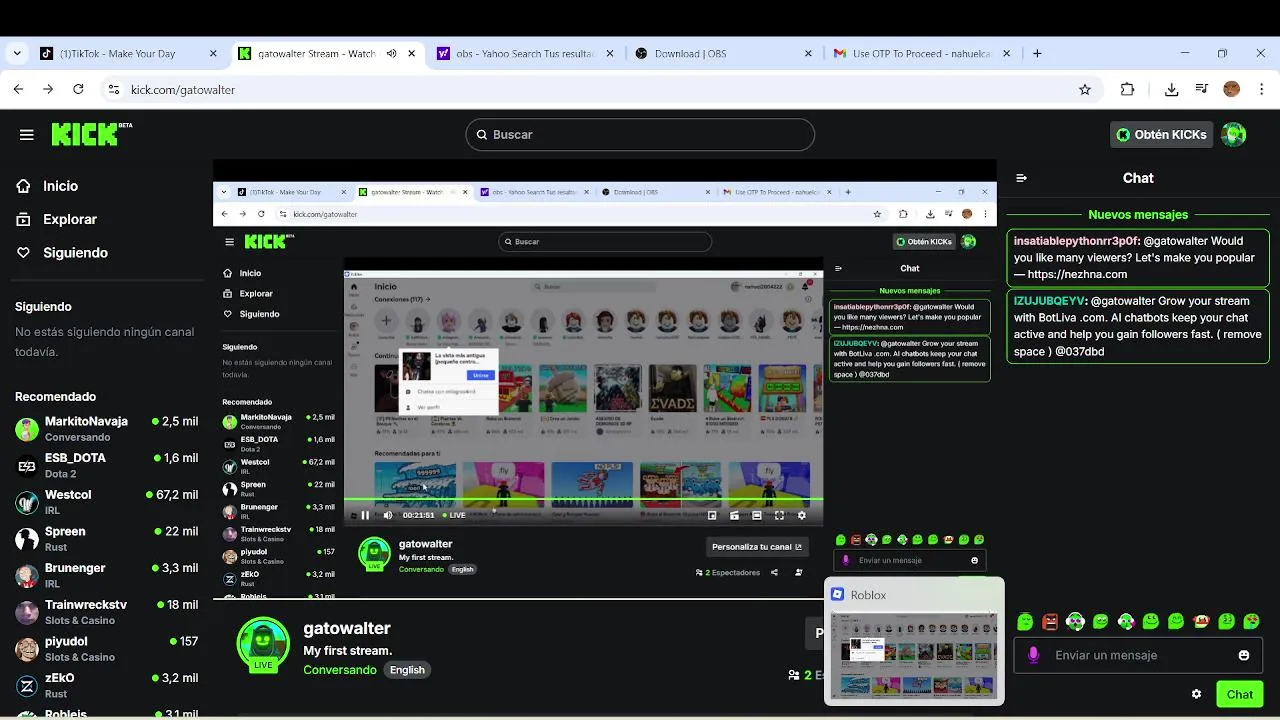Screen dimensions: 1280x720
Task: Collapse the chat panel icon
Action: pyautogui.click(x=1022, y=178)
